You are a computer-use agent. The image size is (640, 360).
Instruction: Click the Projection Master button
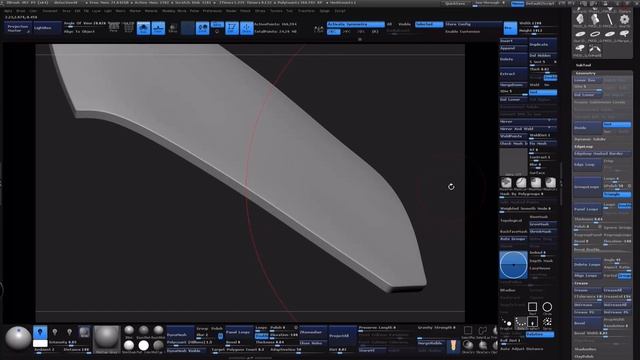coord(18,28)
